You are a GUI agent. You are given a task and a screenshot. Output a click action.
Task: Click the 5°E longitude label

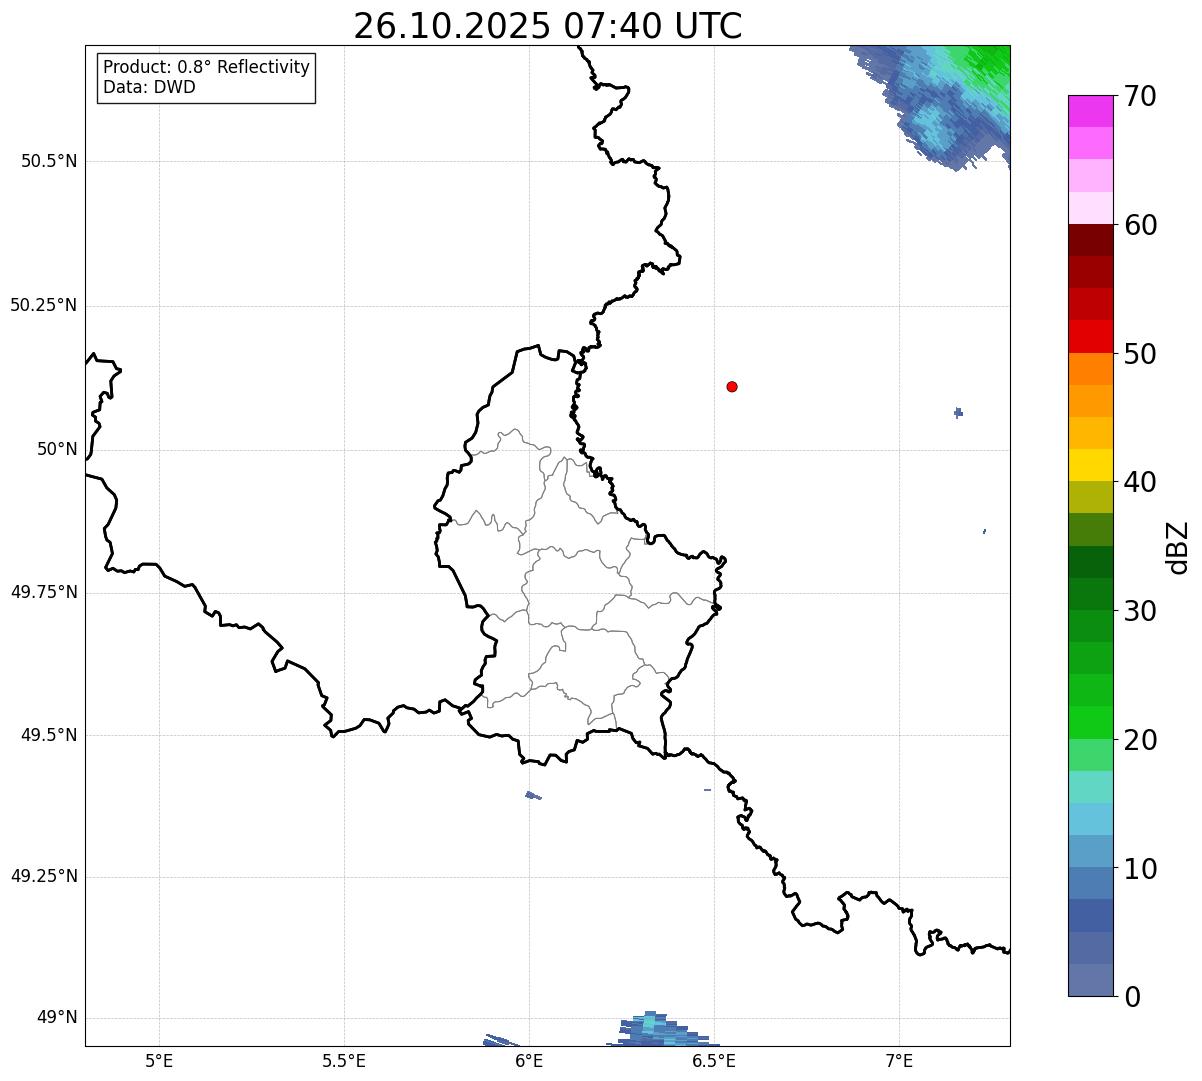[159, 1060]
